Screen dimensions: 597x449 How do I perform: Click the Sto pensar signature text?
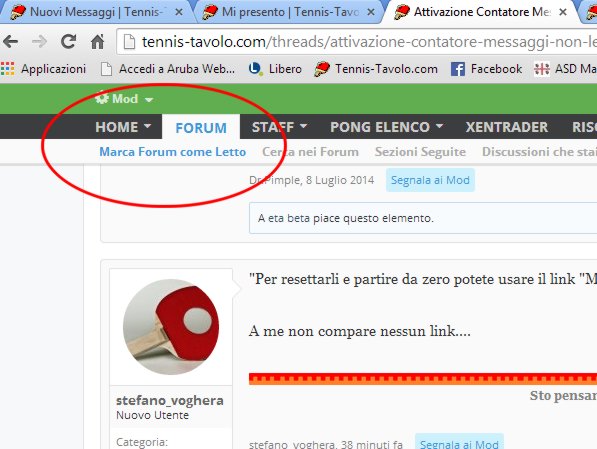(563, 396)
